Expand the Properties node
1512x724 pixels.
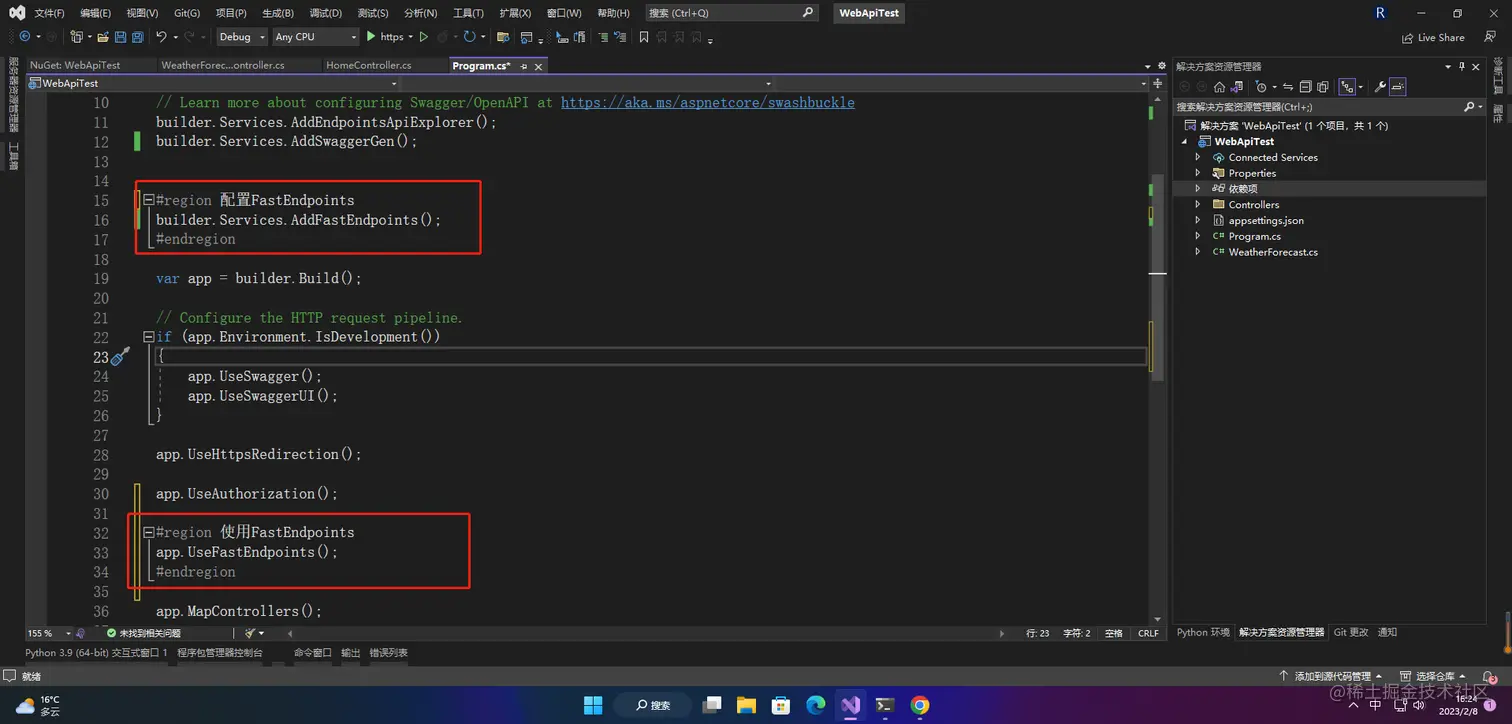coord(1198,173)
